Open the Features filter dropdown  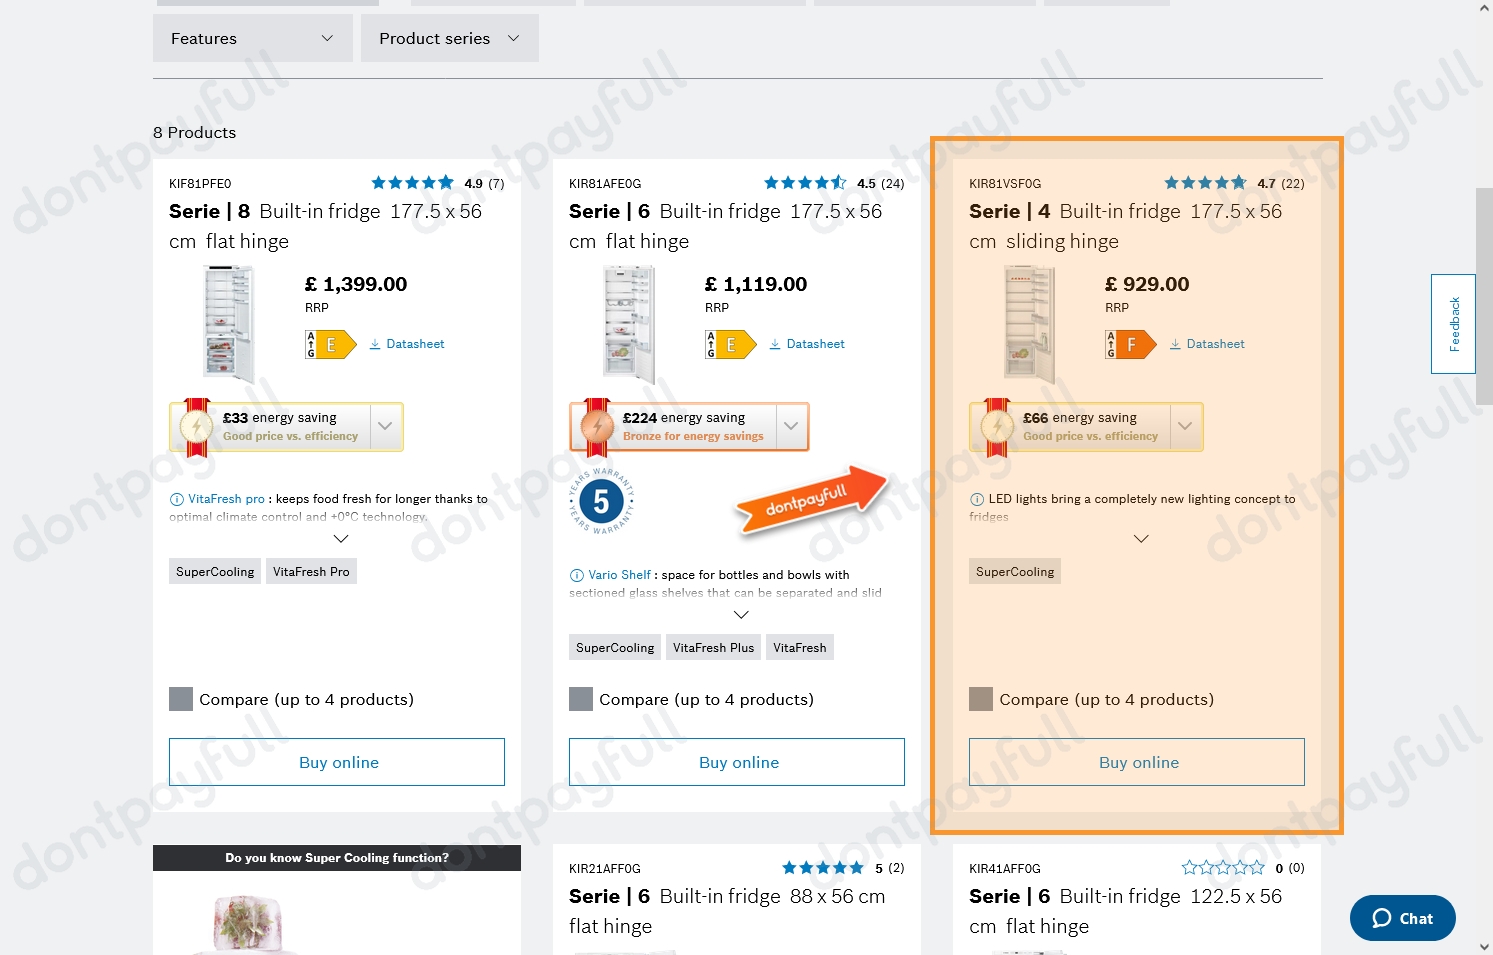tap(252, 38)
